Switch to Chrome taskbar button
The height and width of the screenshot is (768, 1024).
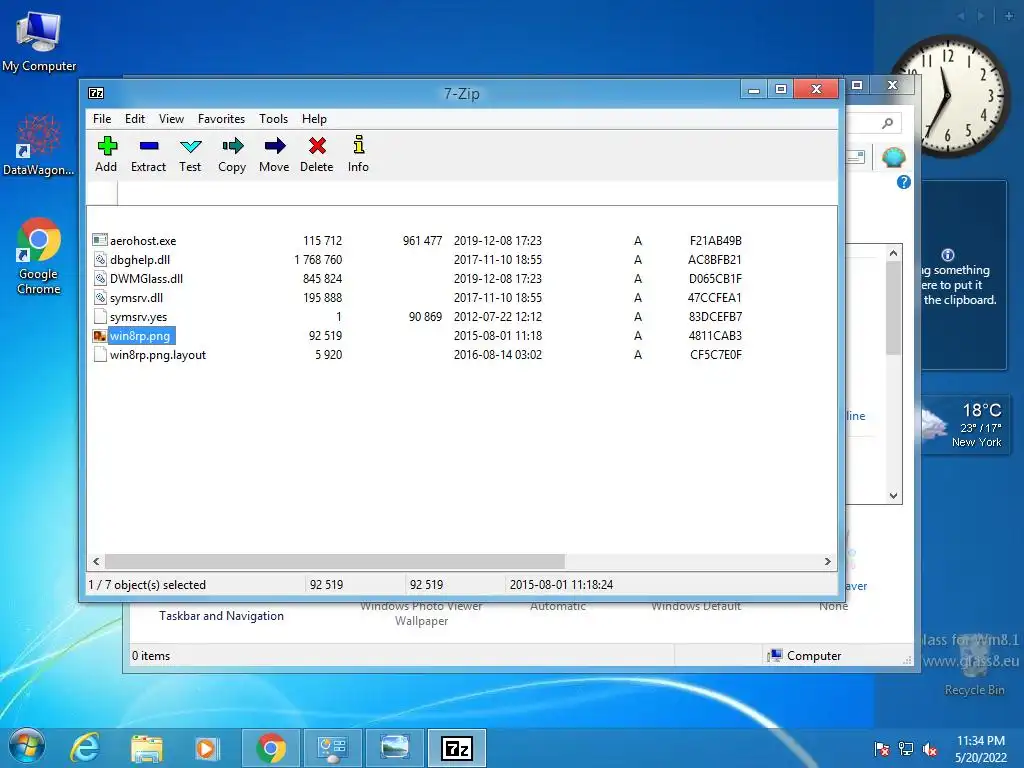(270, 748)
